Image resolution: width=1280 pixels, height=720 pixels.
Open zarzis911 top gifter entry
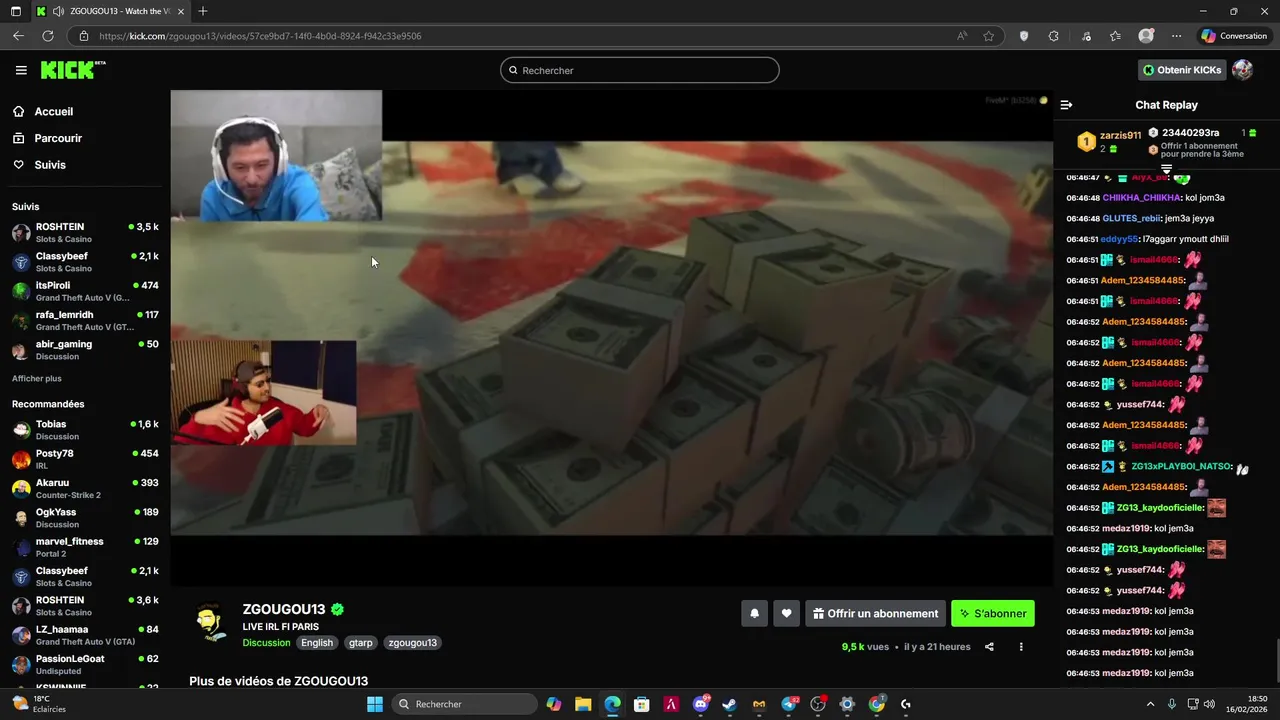coord(1109,141)
